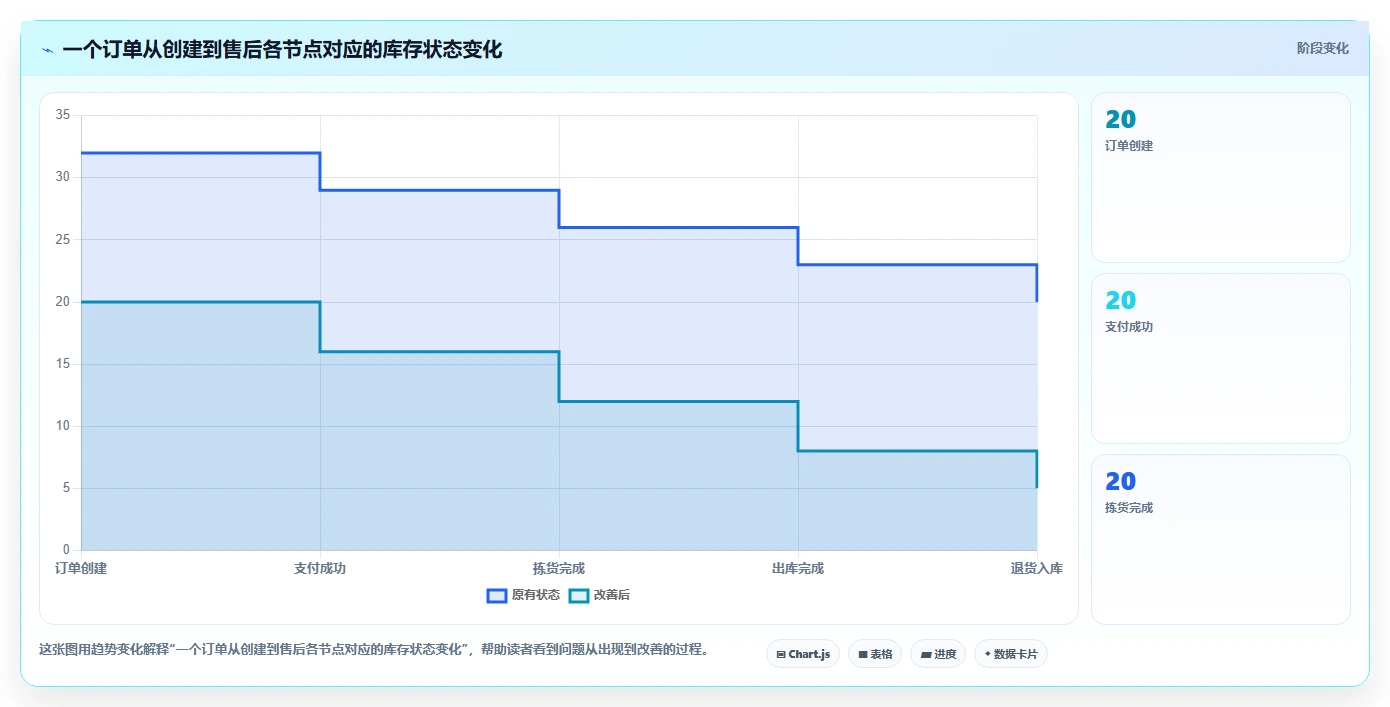
Task: Click the description sentence below the chart
Action: (x=375, y=649)
